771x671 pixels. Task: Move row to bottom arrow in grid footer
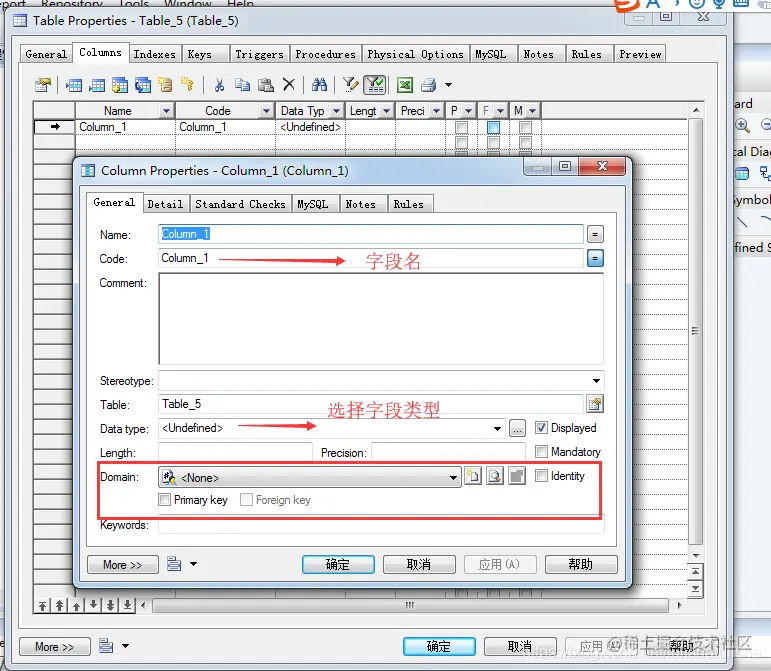(x=127, y=606)
